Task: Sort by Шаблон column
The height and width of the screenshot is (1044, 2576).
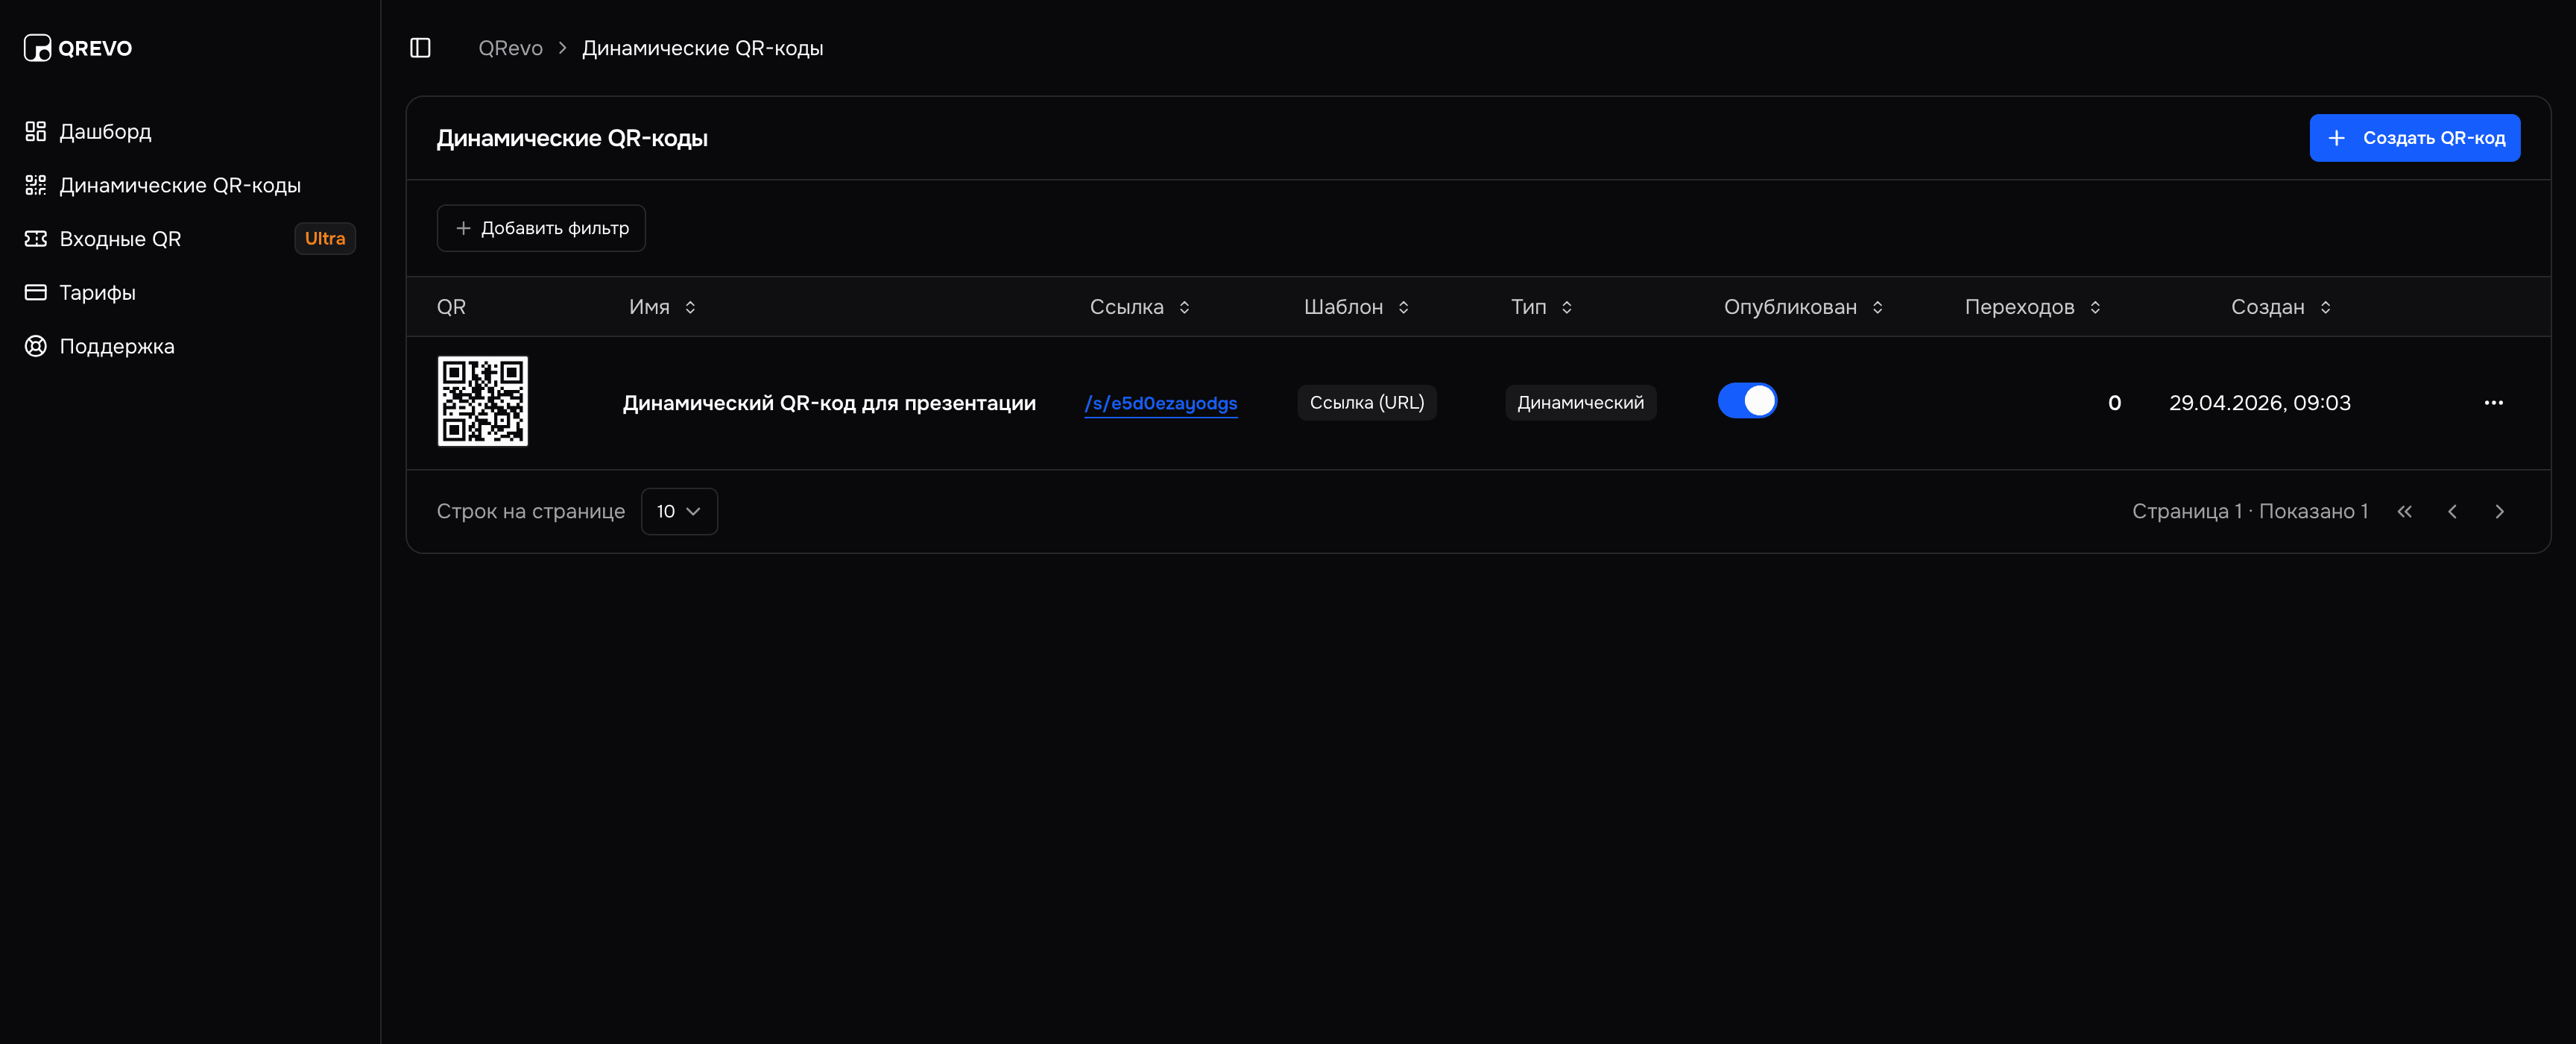Action: coord(1356,307)
